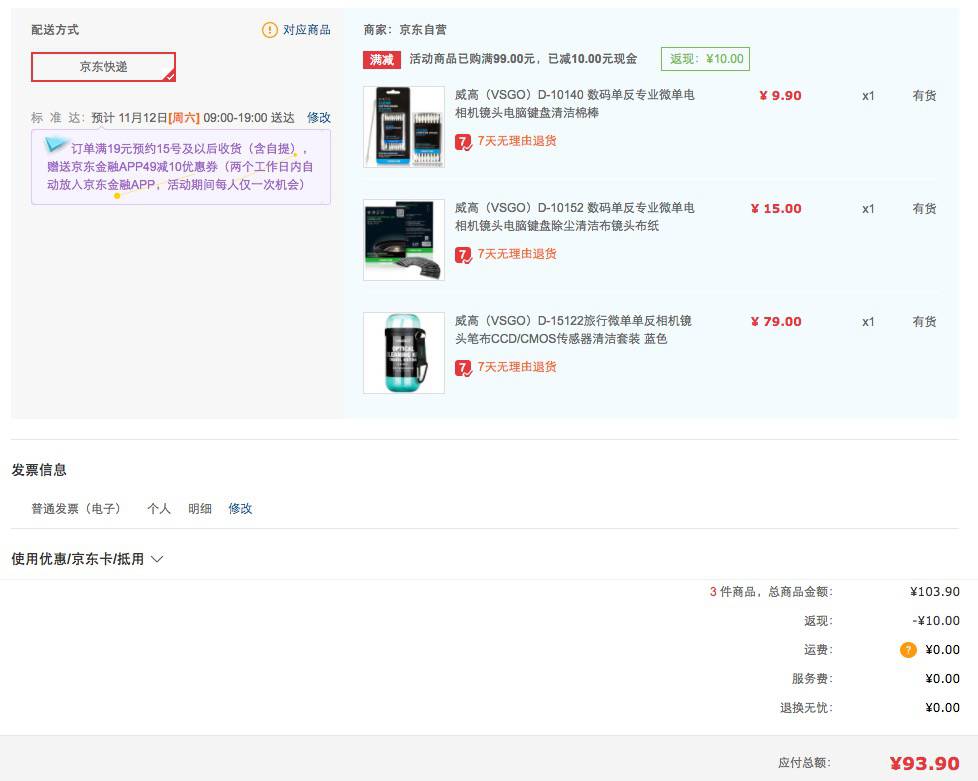
Task: Click the orange question mark icon beside 运费
Action: point(908,650)
